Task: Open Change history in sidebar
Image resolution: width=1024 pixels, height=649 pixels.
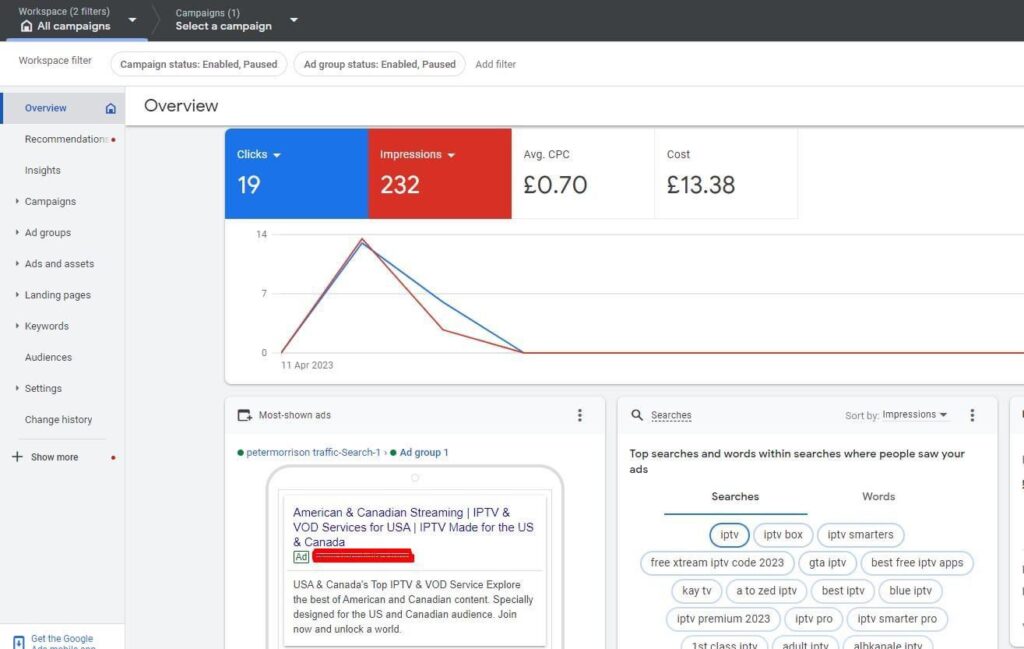Action: click(58, 420)
